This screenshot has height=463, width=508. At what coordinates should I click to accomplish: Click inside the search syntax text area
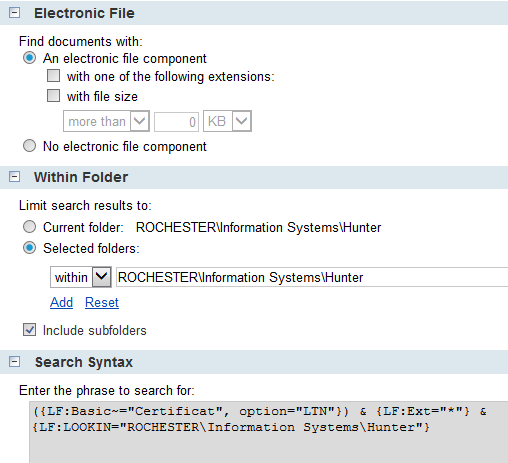(269, 432)
